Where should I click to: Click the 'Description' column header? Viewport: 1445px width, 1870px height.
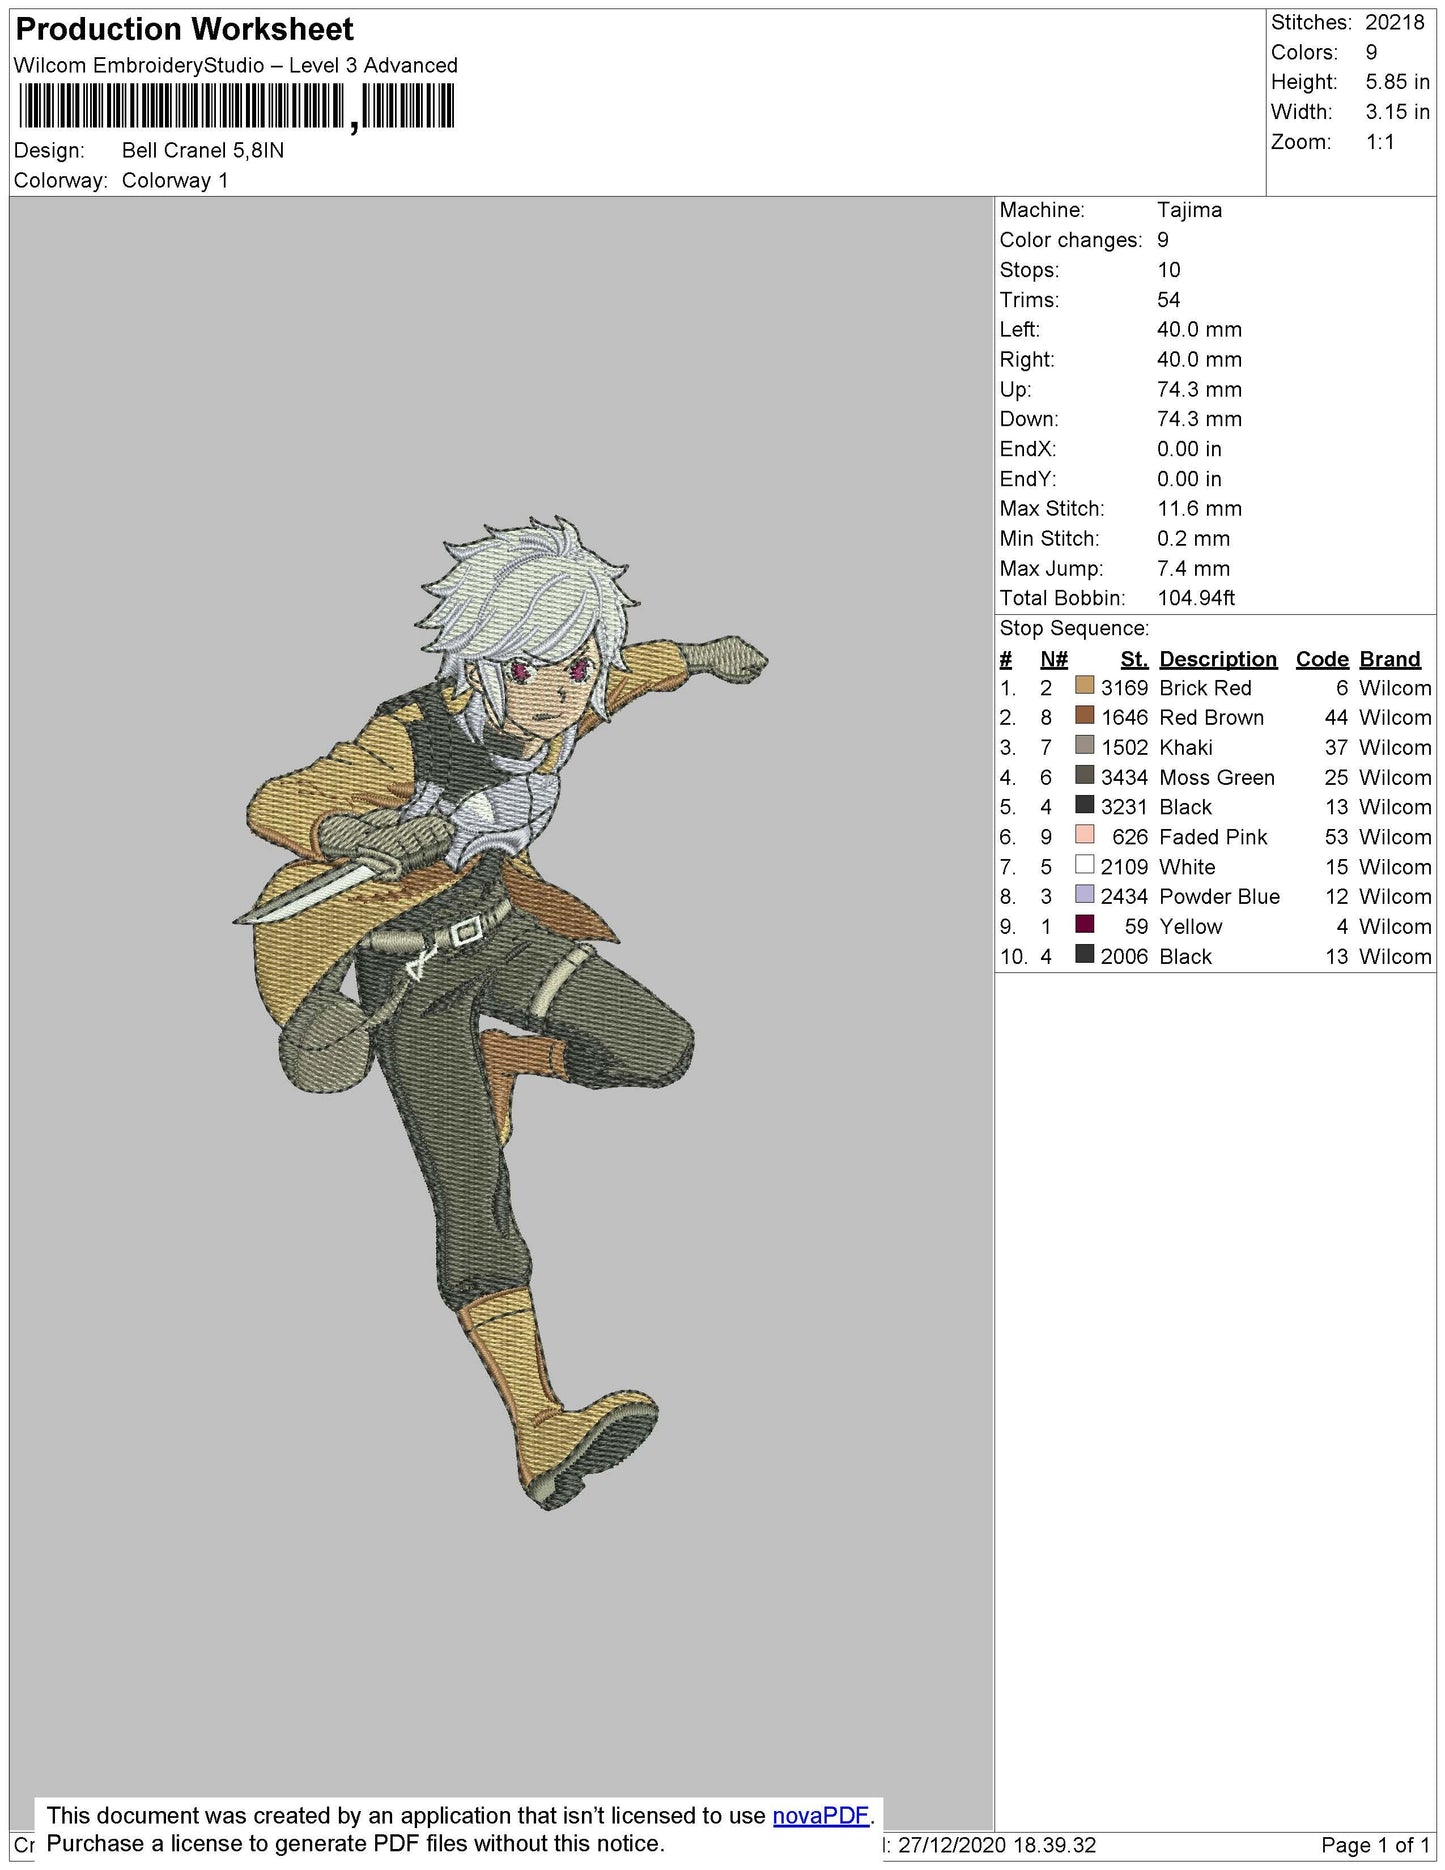1218,659
